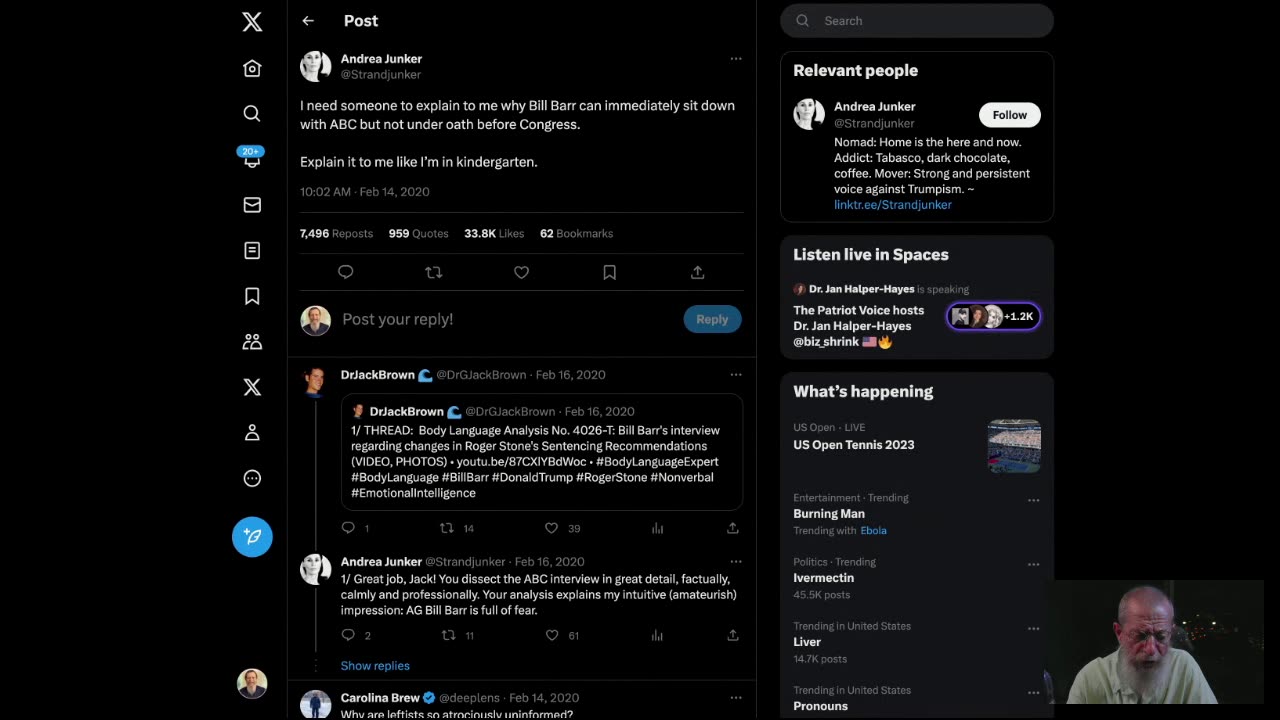The image size is (1280, 720).
Task: Open the Ivermectin trending topic
Action: [x=823, y=578]
